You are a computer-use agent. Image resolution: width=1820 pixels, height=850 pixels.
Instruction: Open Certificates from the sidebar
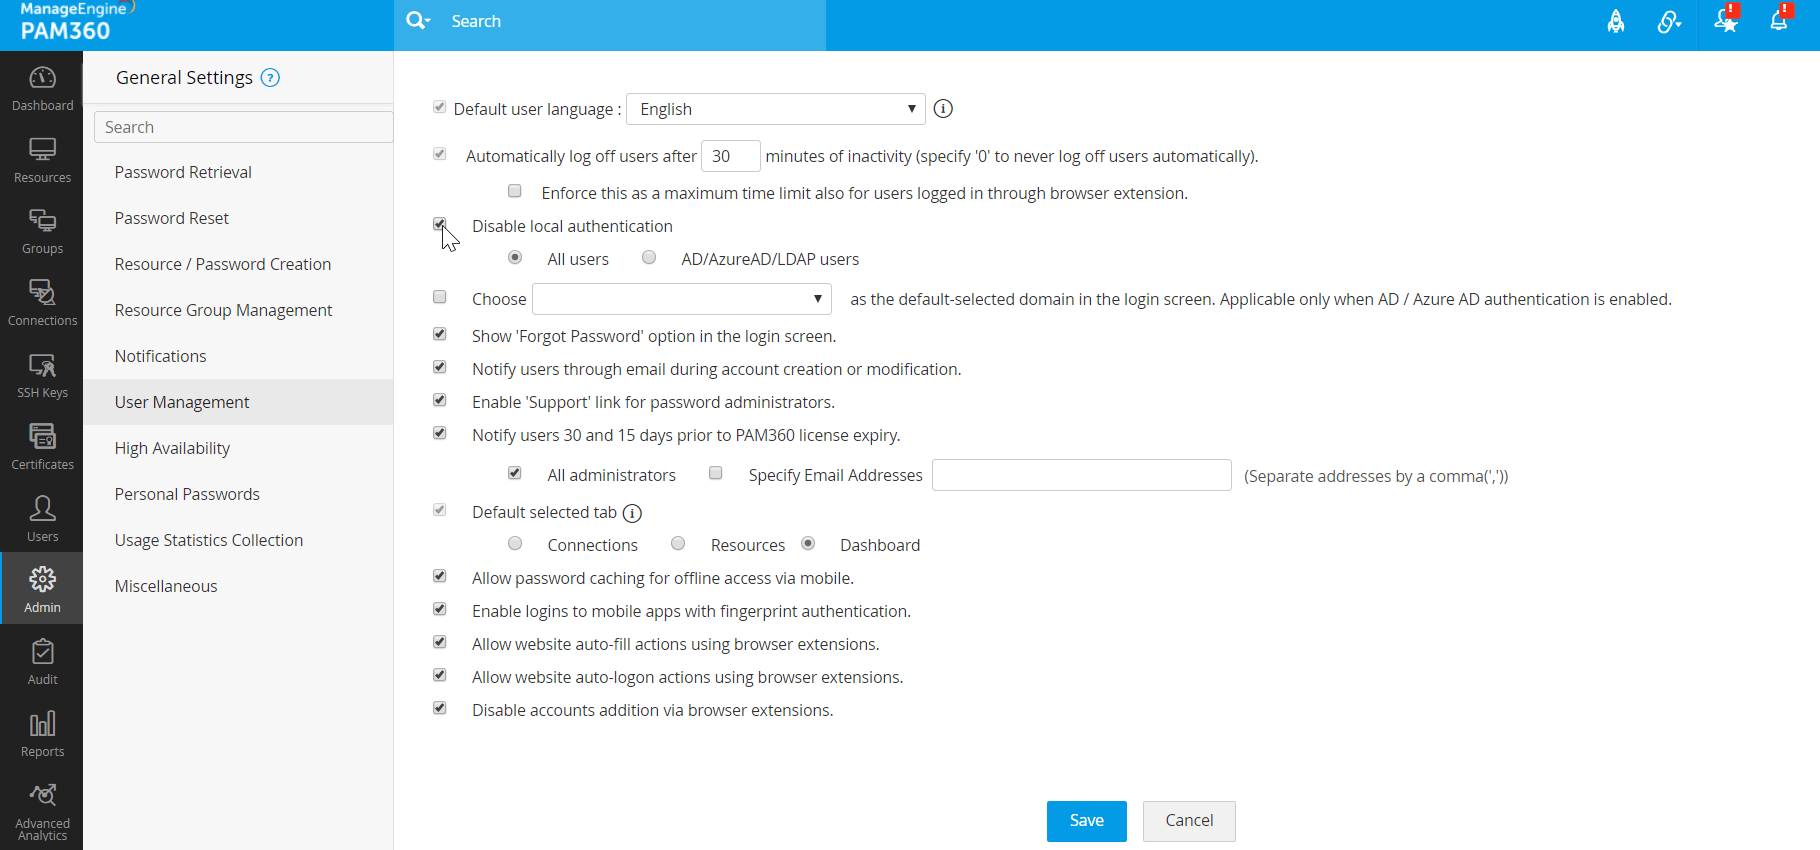pos(42,446)
